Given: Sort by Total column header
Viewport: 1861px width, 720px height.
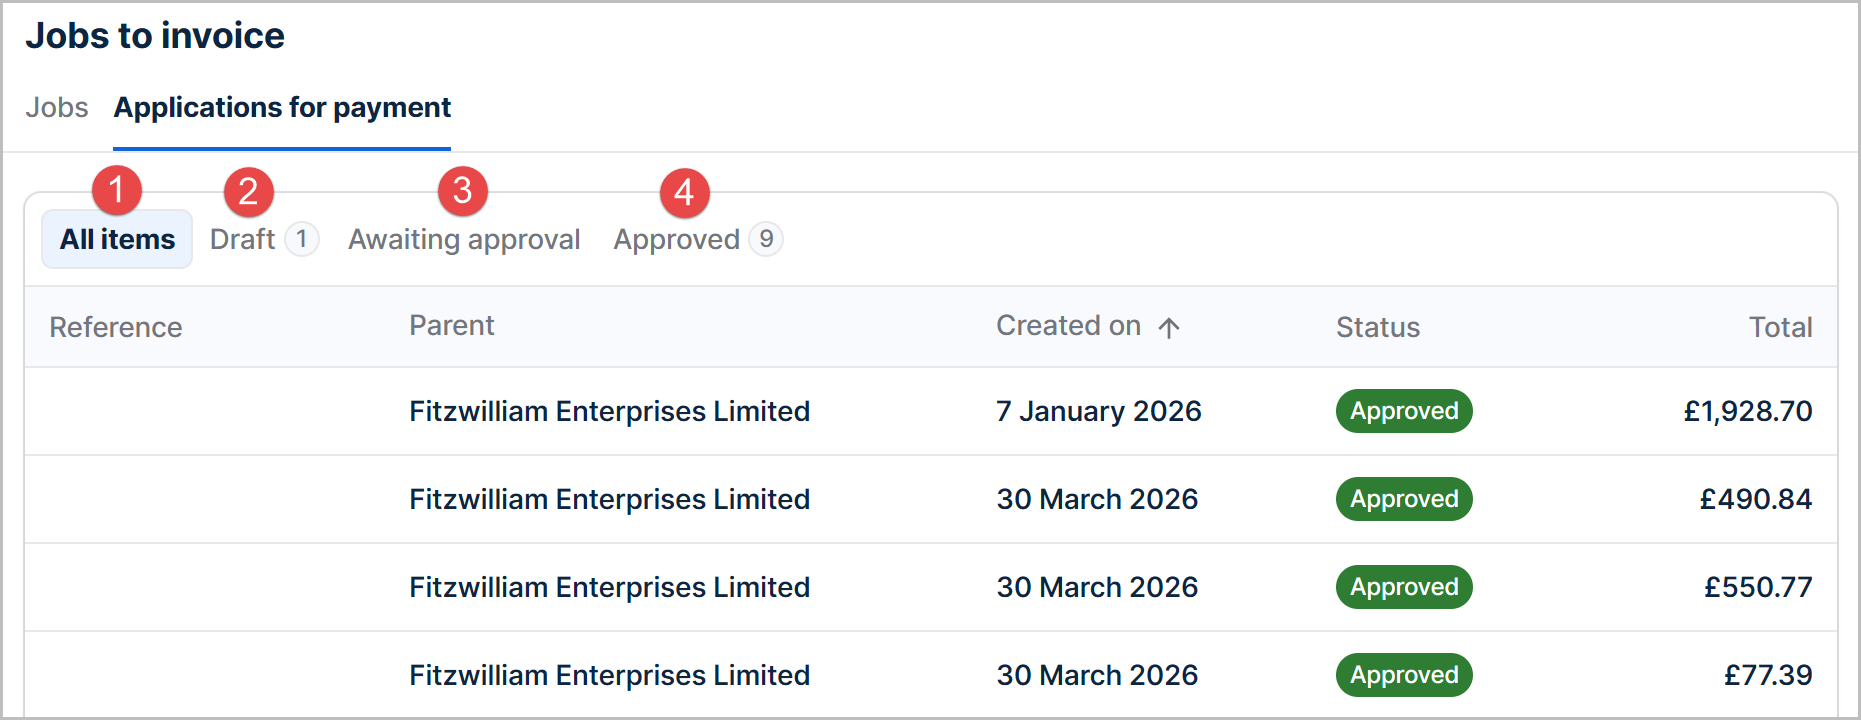Looking at the screenshot, I should (x=1780, y=327).
